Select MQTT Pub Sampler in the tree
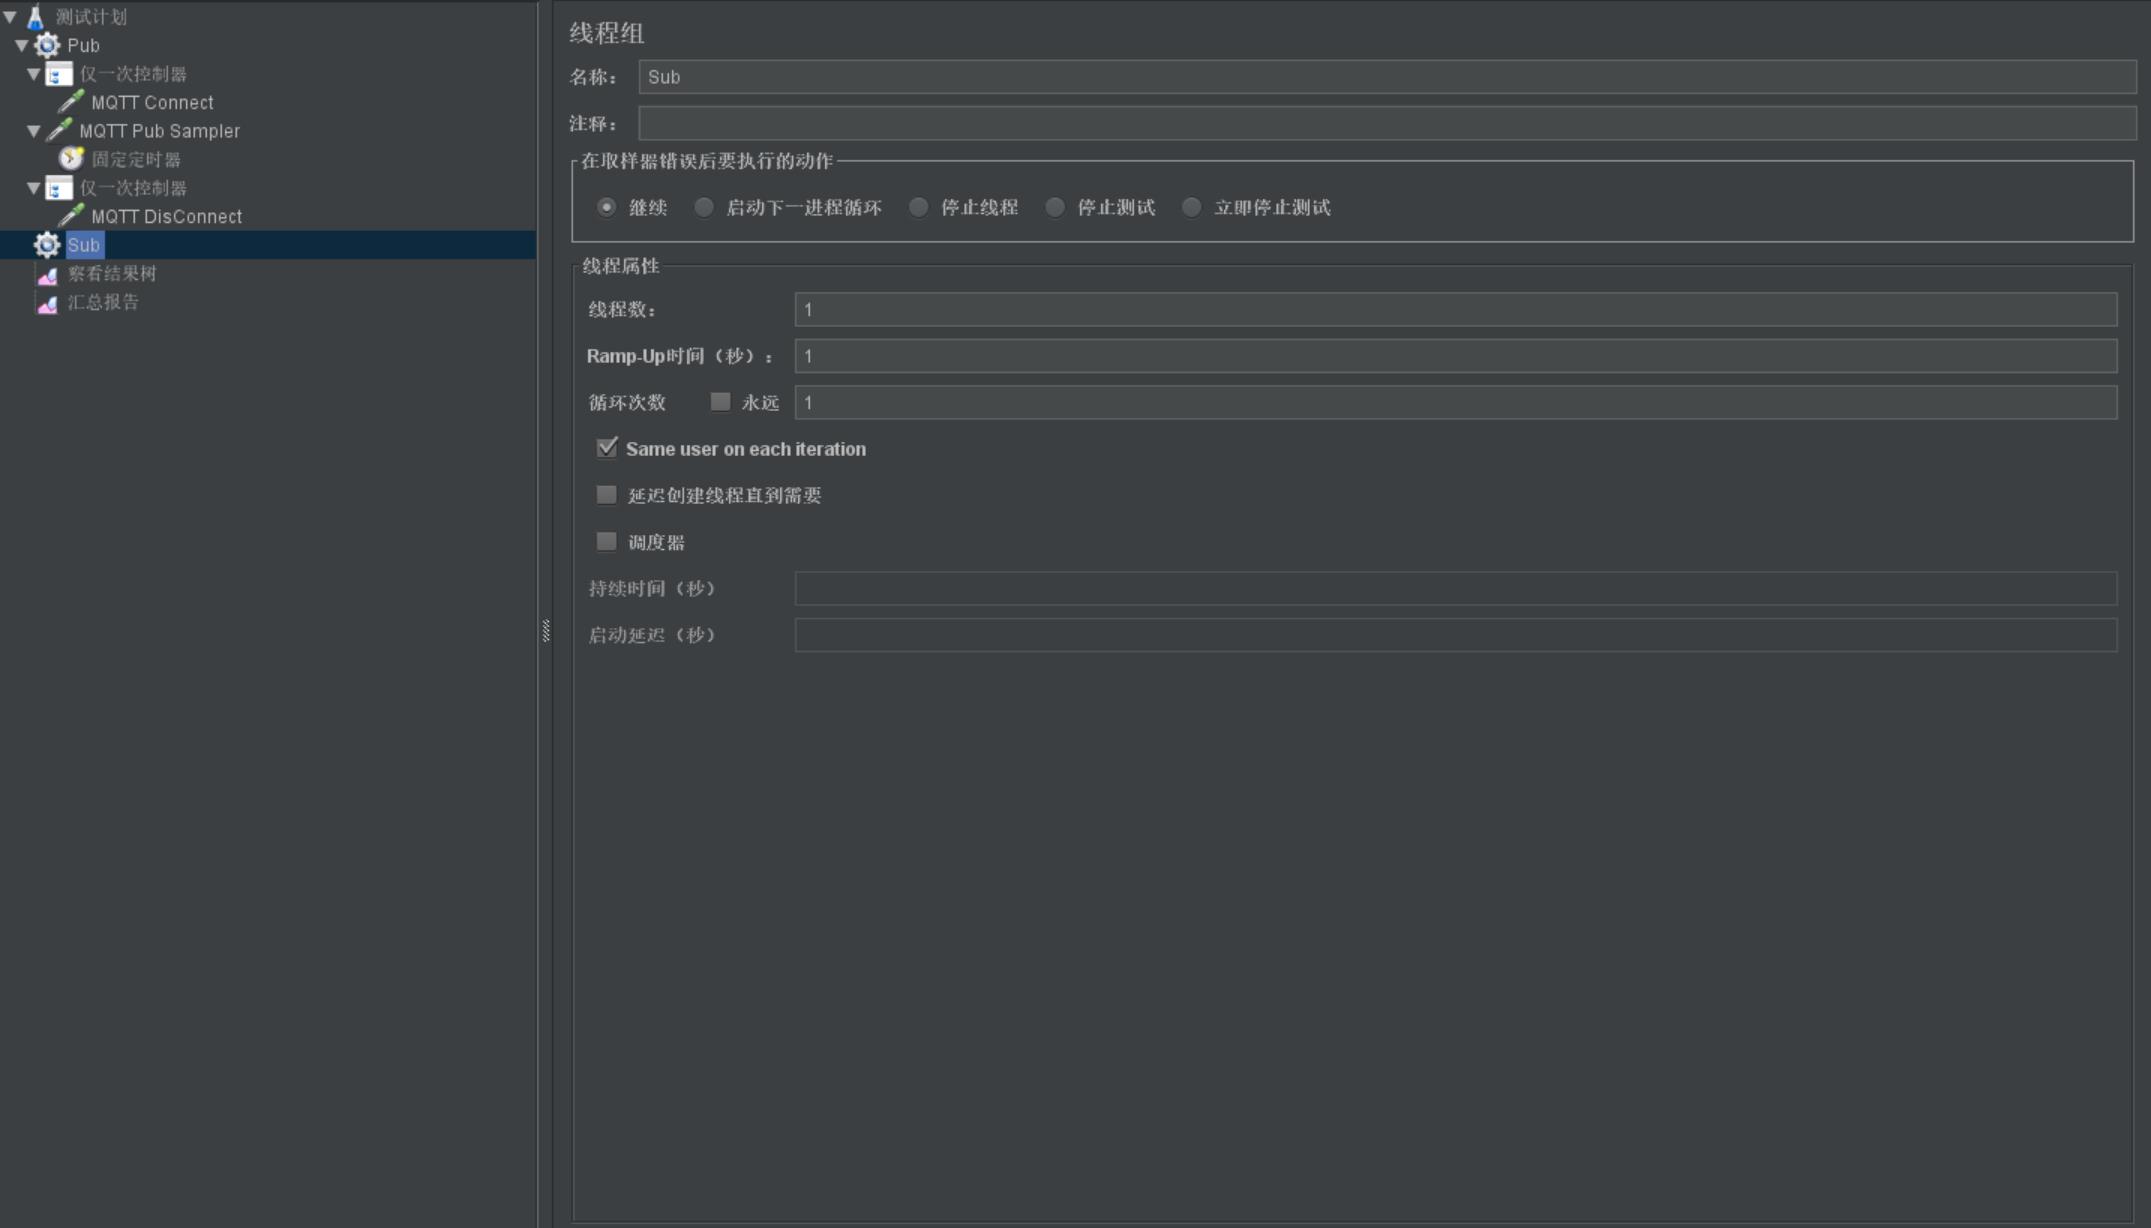Image resolution: width=2151 pixels, height=1228 pixels. tap(159, 130)
